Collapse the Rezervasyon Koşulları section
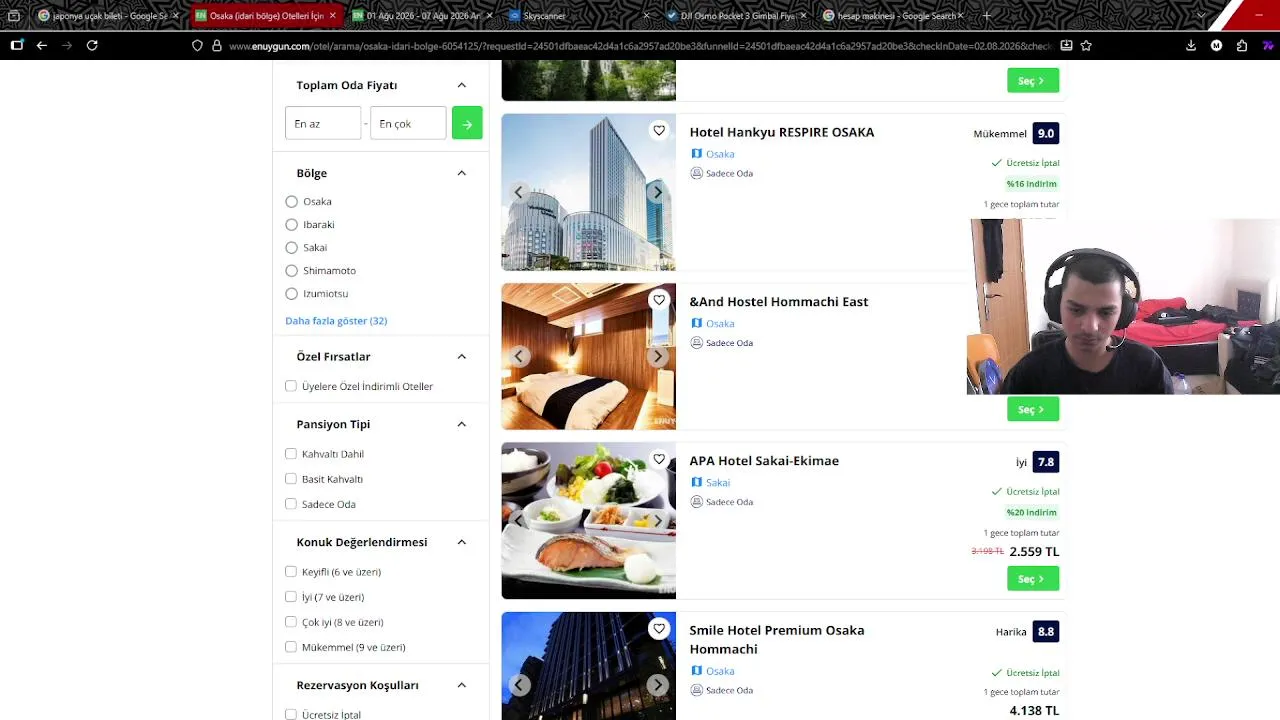The image size is (1280, 720). click(461, 685)
